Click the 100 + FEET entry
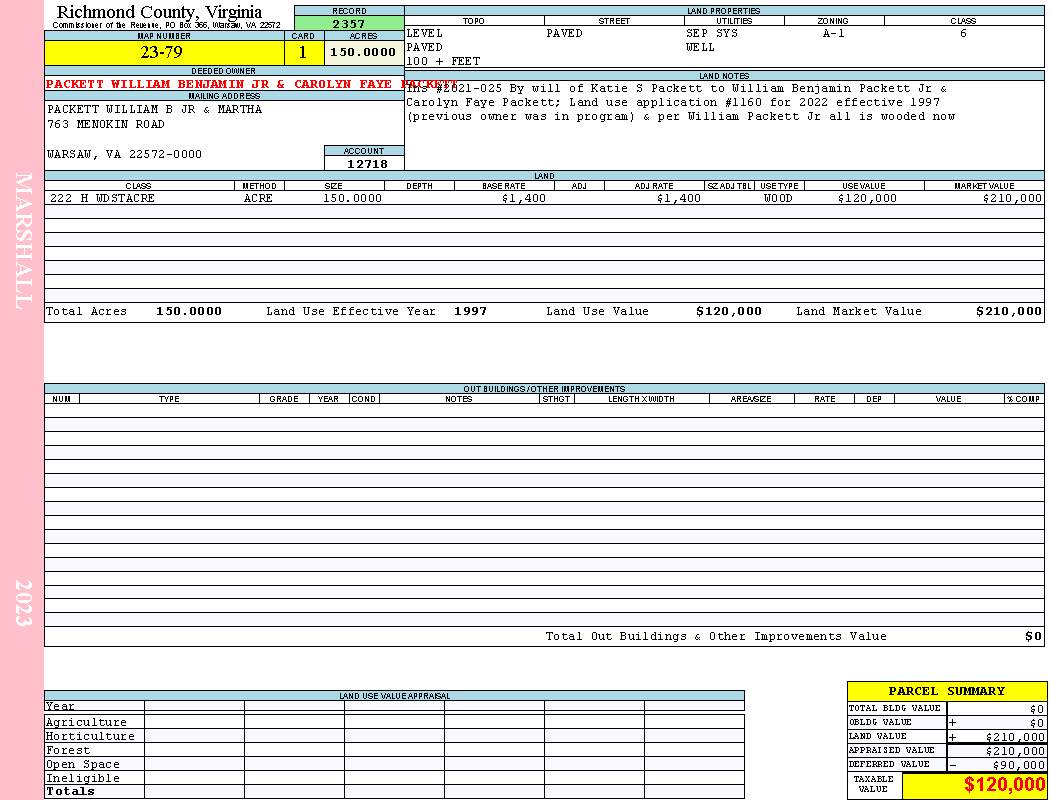 [443, 62]
